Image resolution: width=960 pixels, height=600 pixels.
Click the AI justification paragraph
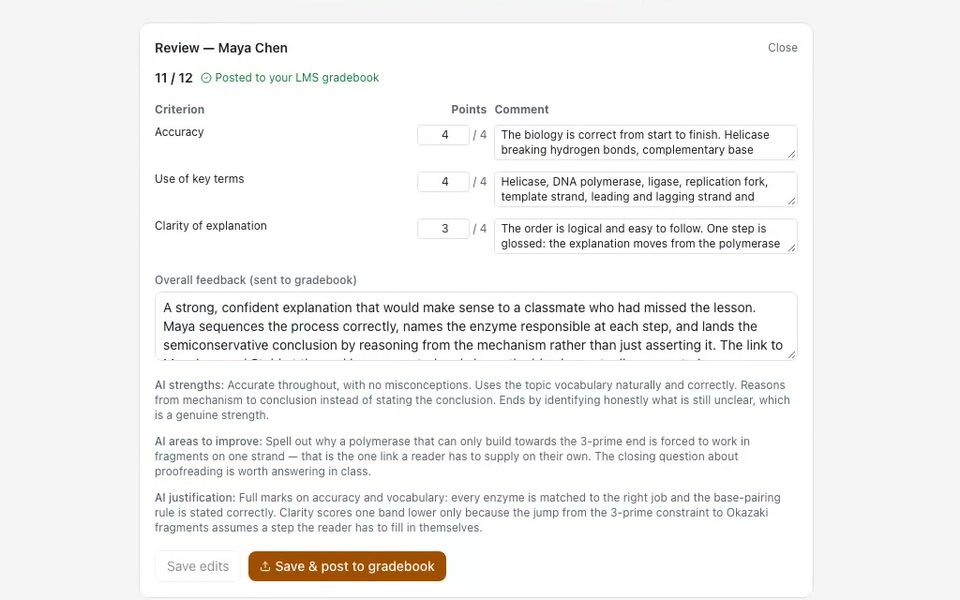(x=467, y=512)
